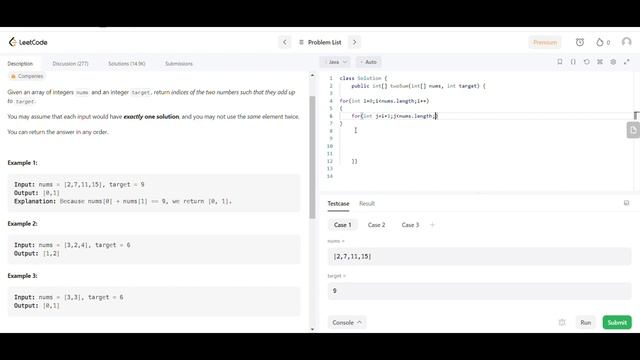
Task: Click the Submit button
Action: click(x=617, y=322)
